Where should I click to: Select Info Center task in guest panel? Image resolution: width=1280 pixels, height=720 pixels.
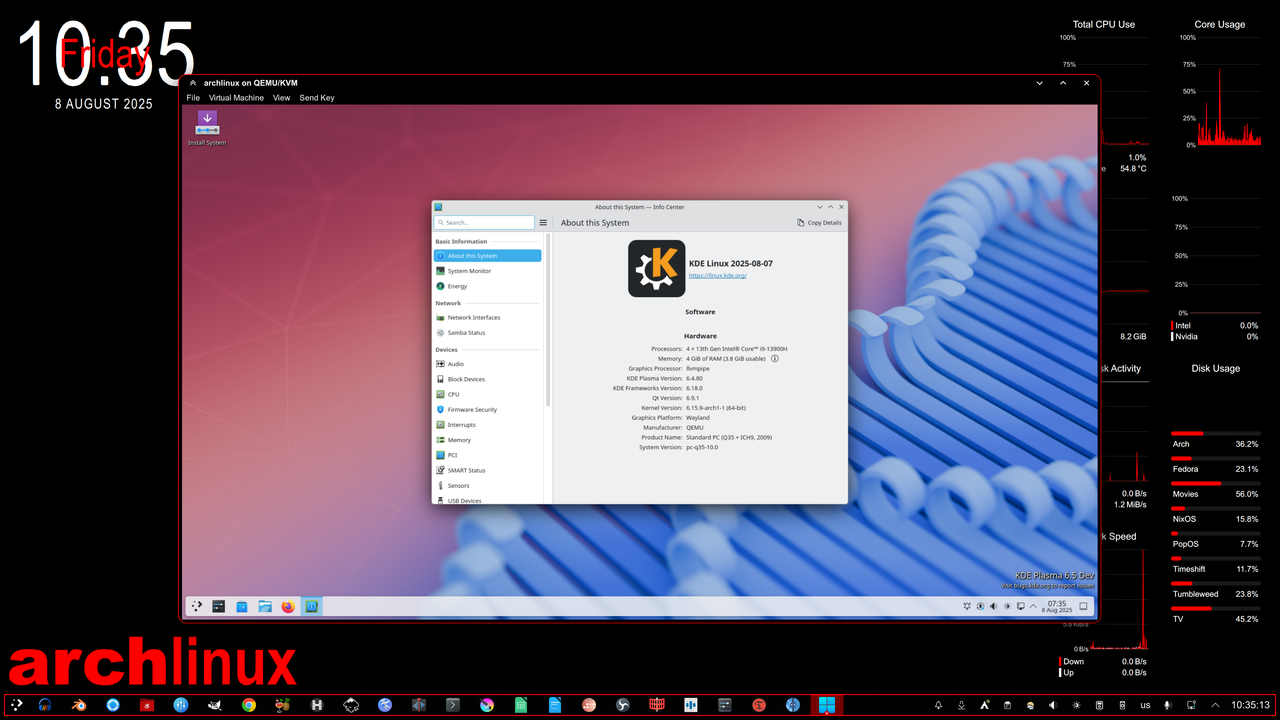311,606
